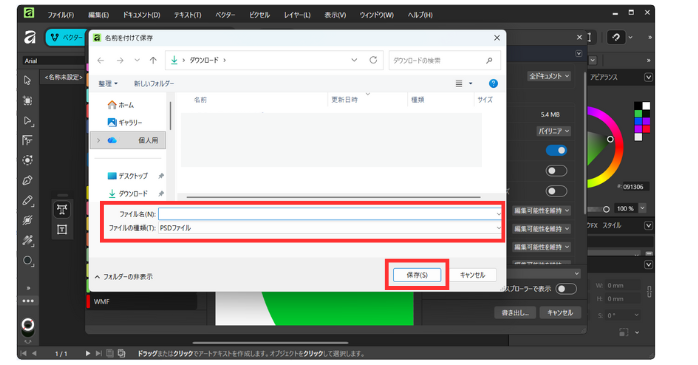This screenshot has height=365, width=698.
Task: Open the save dialog help icon
Action: (x=493, y=83)
